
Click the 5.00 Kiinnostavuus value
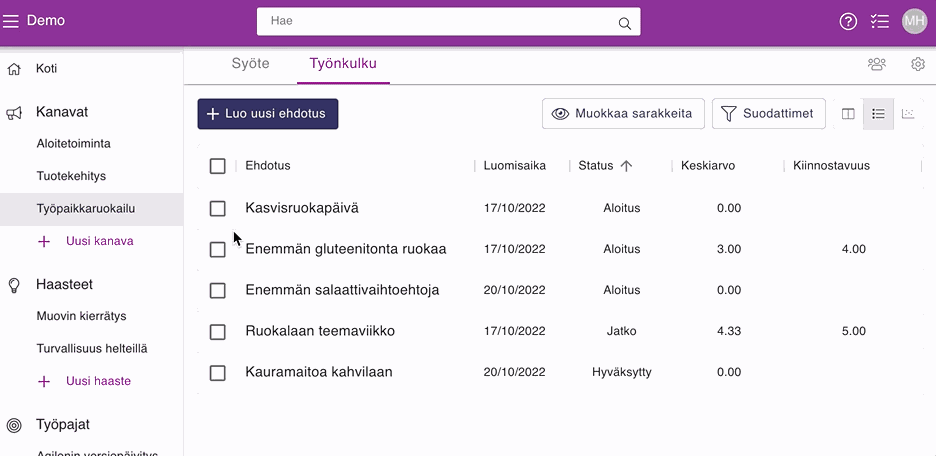[x=854, y=331]
